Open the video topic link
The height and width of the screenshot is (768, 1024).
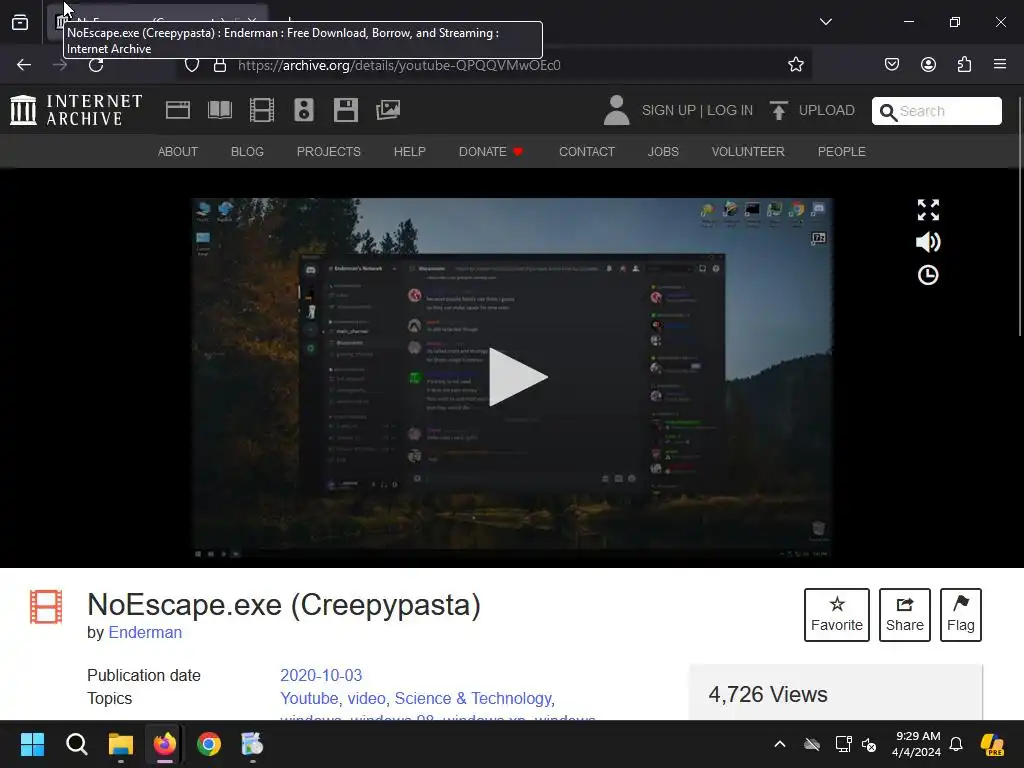(366, 698)
